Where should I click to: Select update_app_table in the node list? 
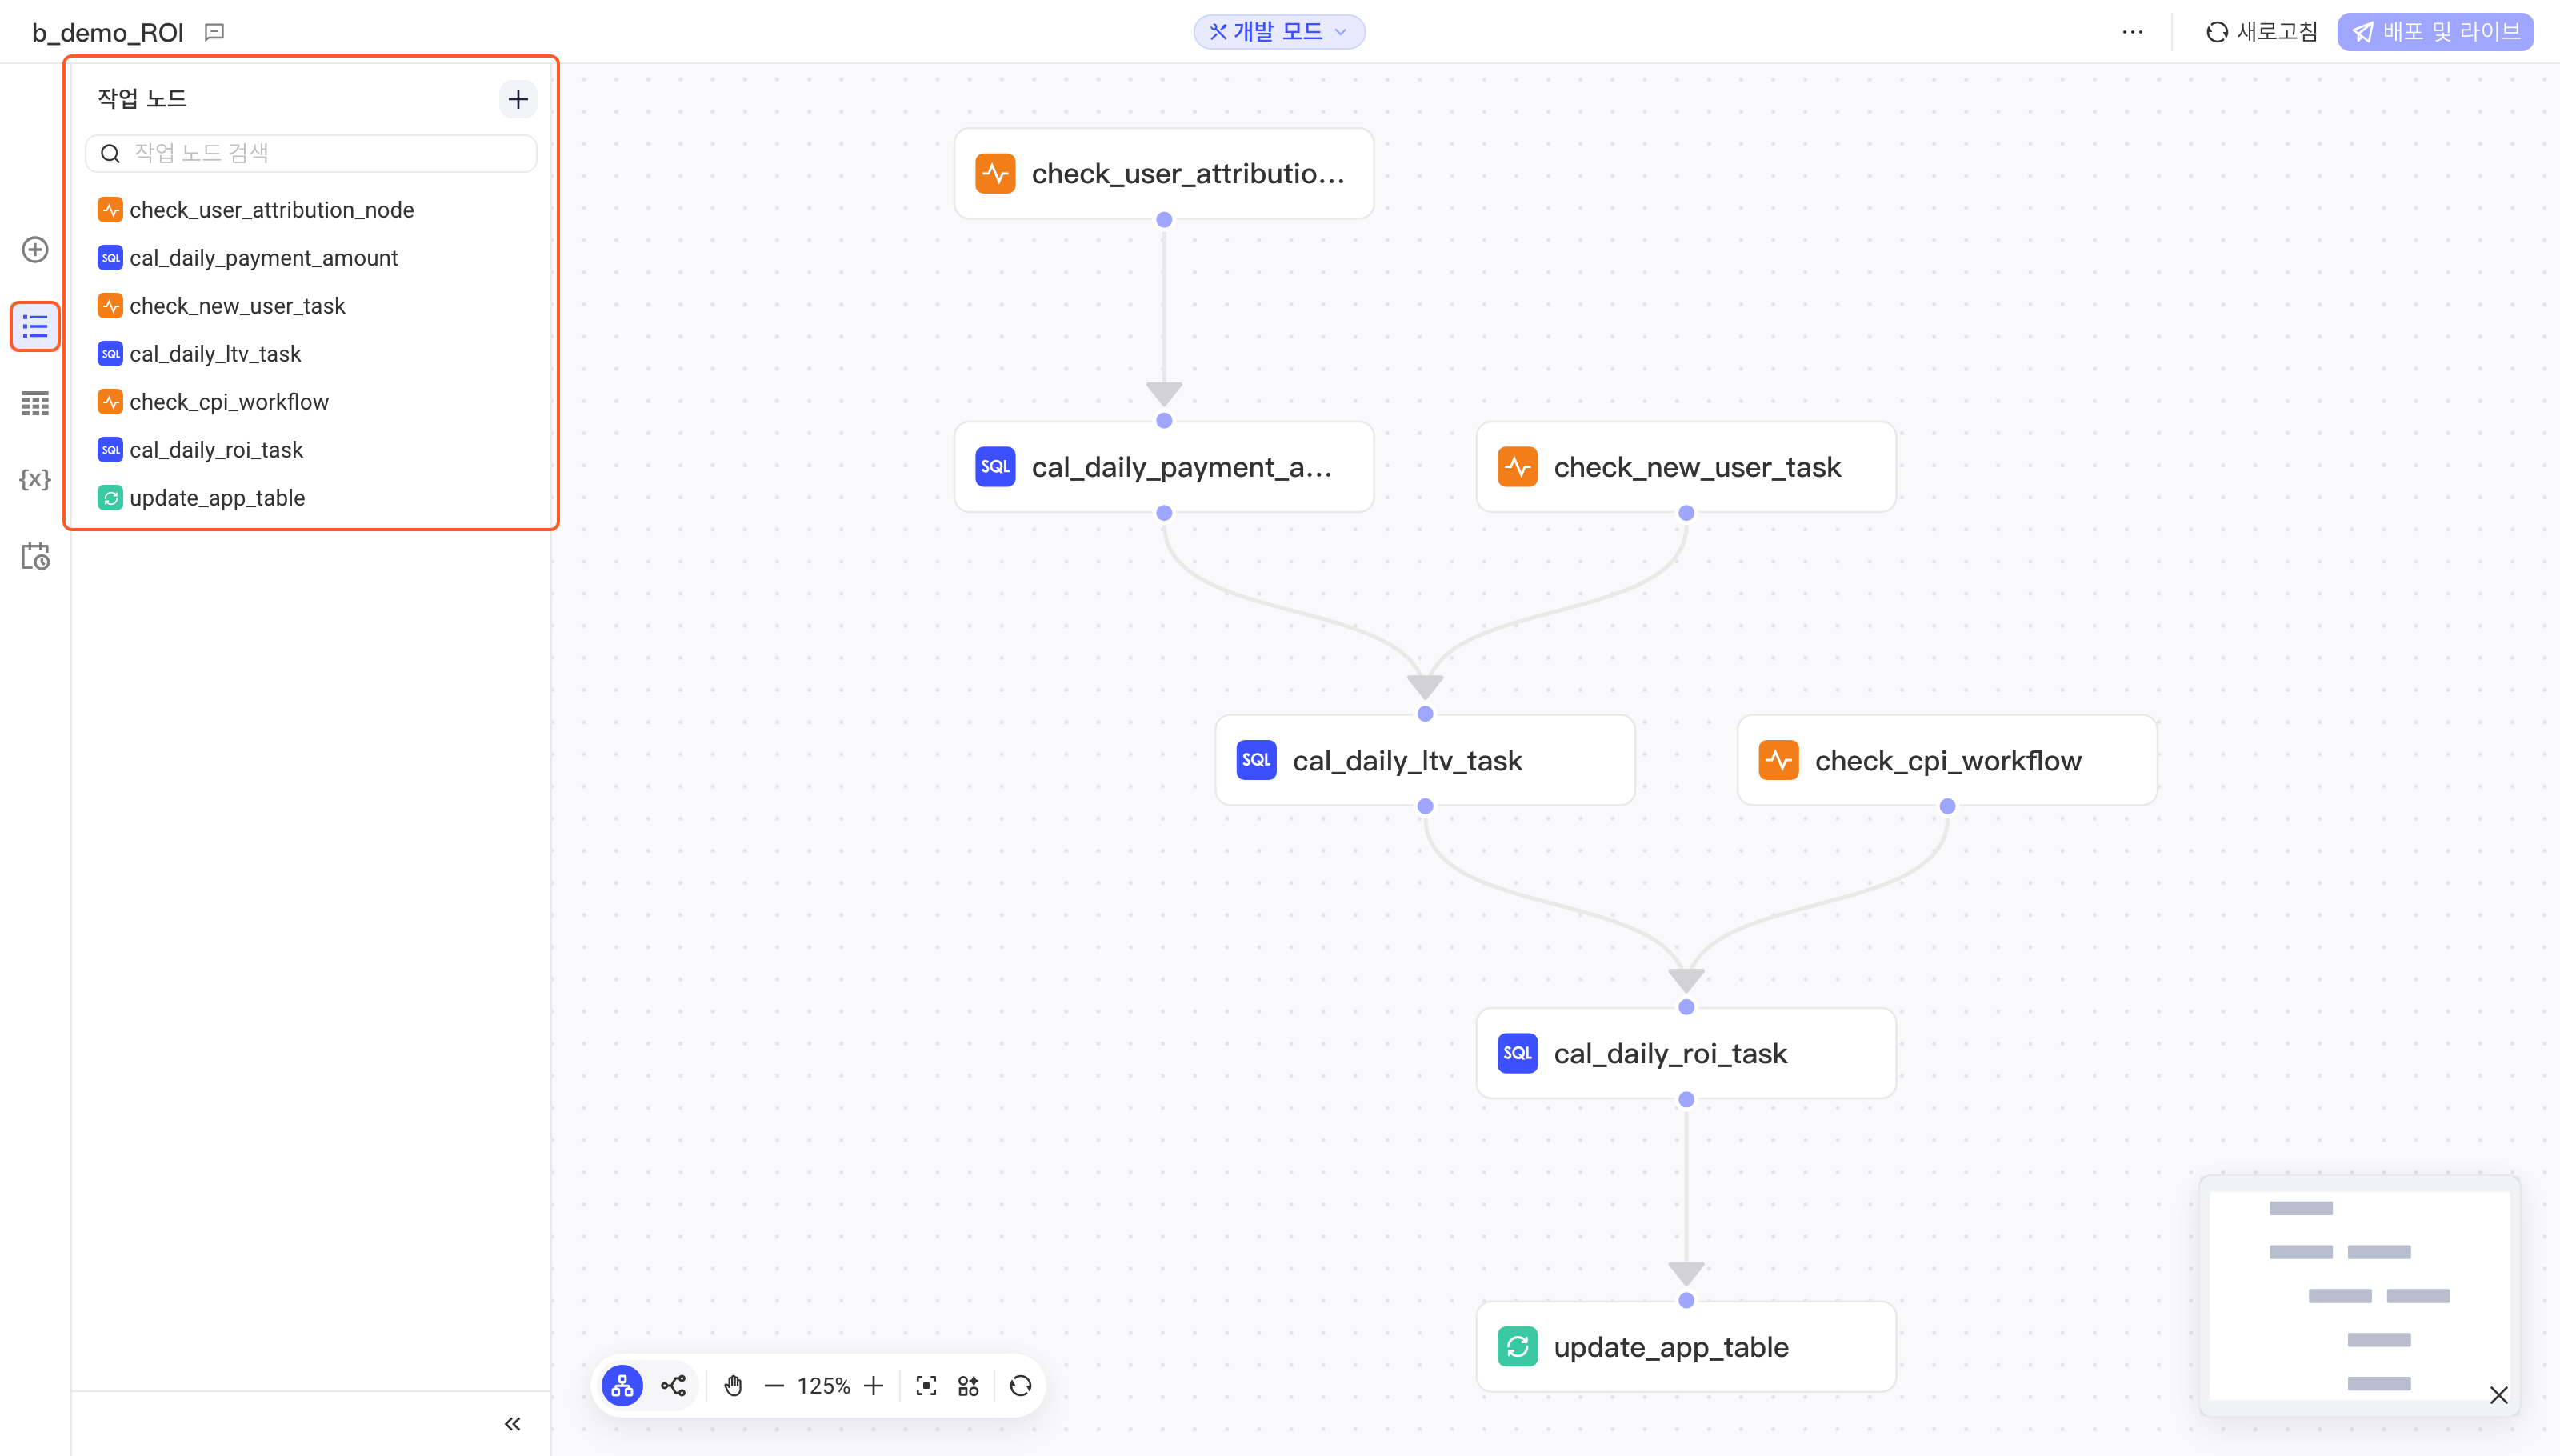coord(311,498)
